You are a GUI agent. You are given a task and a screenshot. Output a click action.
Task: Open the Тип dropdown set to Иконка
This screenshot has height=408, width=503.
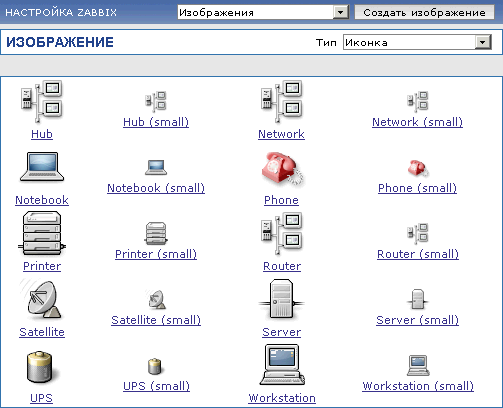pos(417,42)
